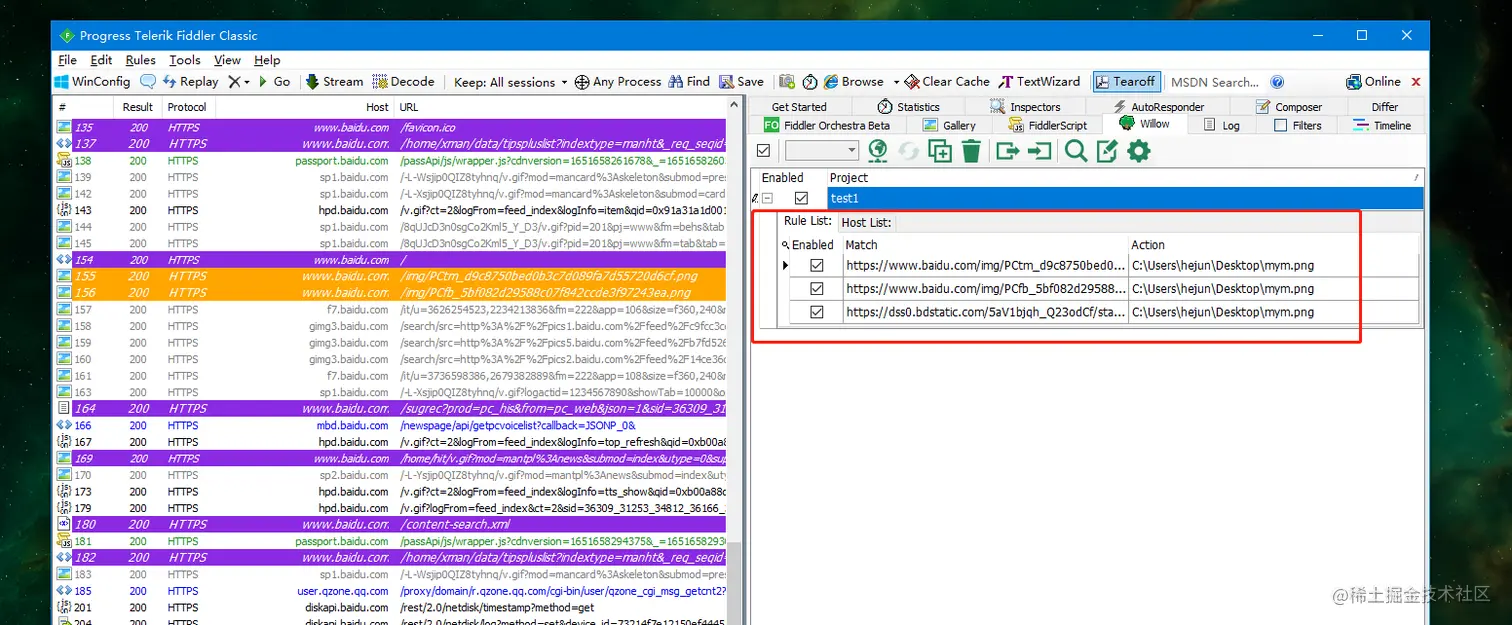Save sessions with Save button
Viewport: 1512px width, 625px height.
[x=741, y=82]
